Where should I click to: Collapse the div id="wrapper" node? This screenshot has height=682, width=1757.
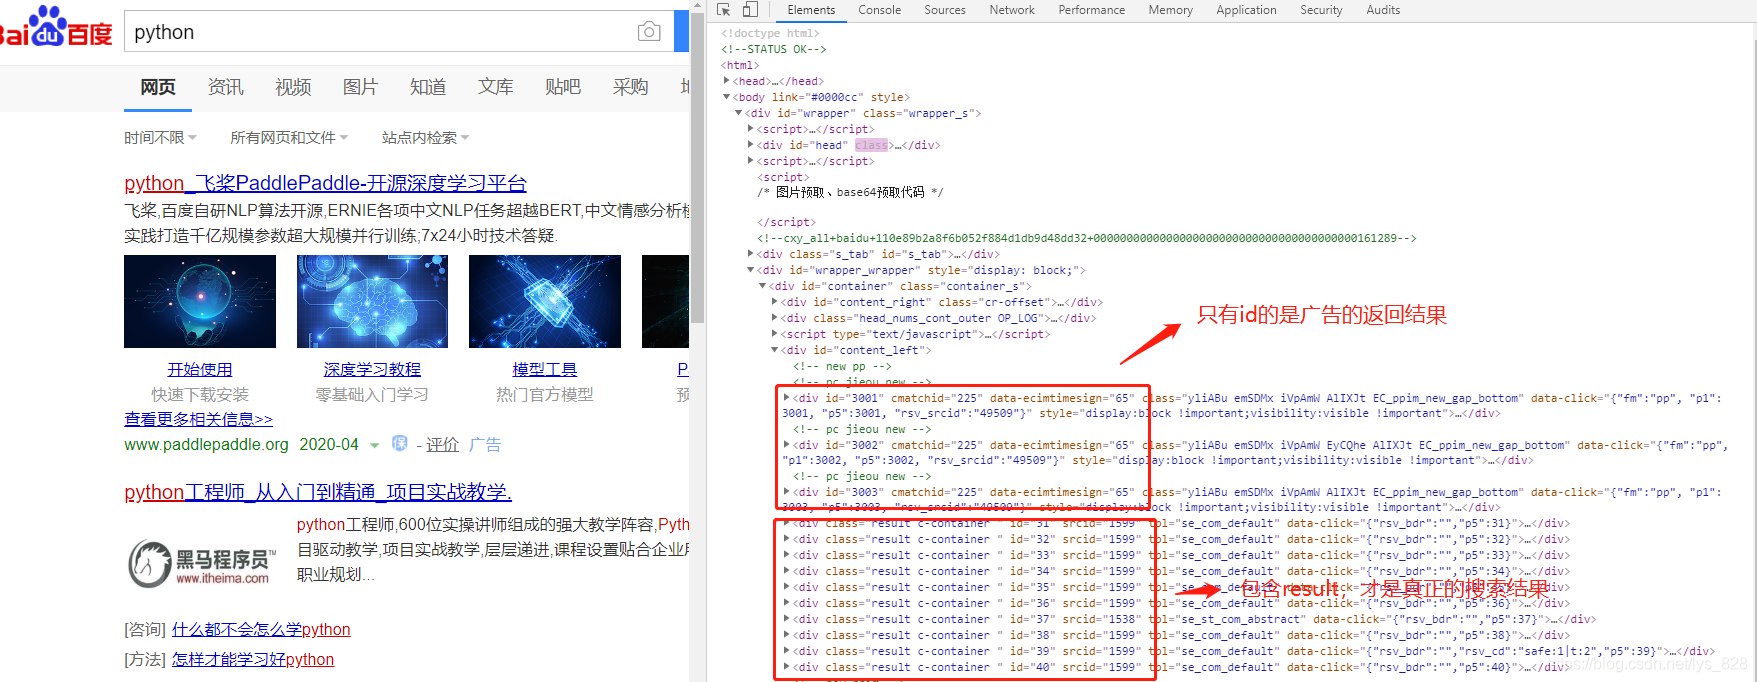tap(739, 113)
